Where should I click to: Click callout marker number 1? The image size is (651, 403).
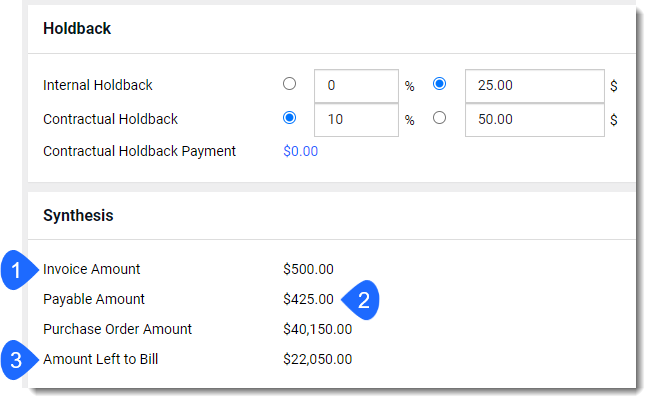click(17, 270)
